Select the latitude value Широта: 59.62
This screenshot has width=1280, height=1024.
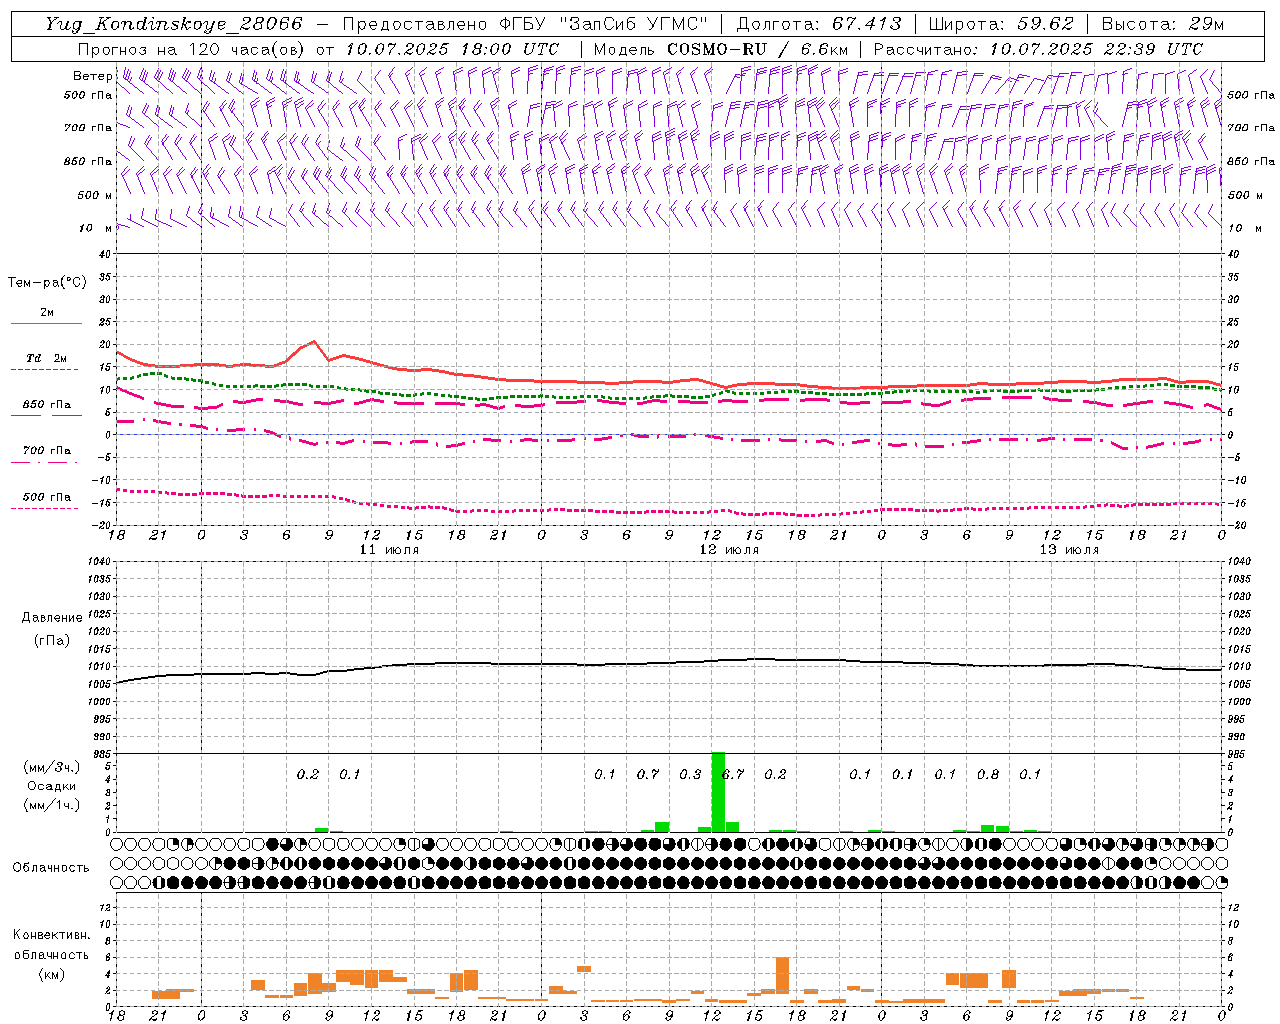tap(1001, 24)
